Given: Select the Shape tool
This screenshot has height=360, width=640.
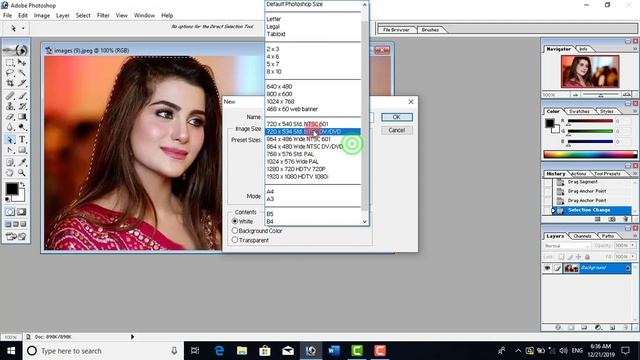Looking at the screenshot, I should [x=22, y=150].
